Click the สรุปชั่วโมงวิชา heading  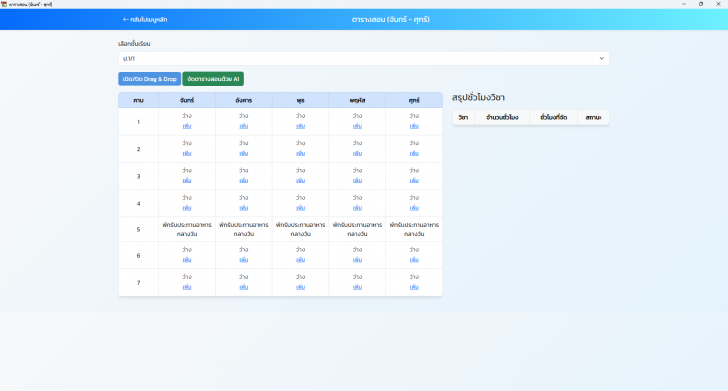click(478, 98)
